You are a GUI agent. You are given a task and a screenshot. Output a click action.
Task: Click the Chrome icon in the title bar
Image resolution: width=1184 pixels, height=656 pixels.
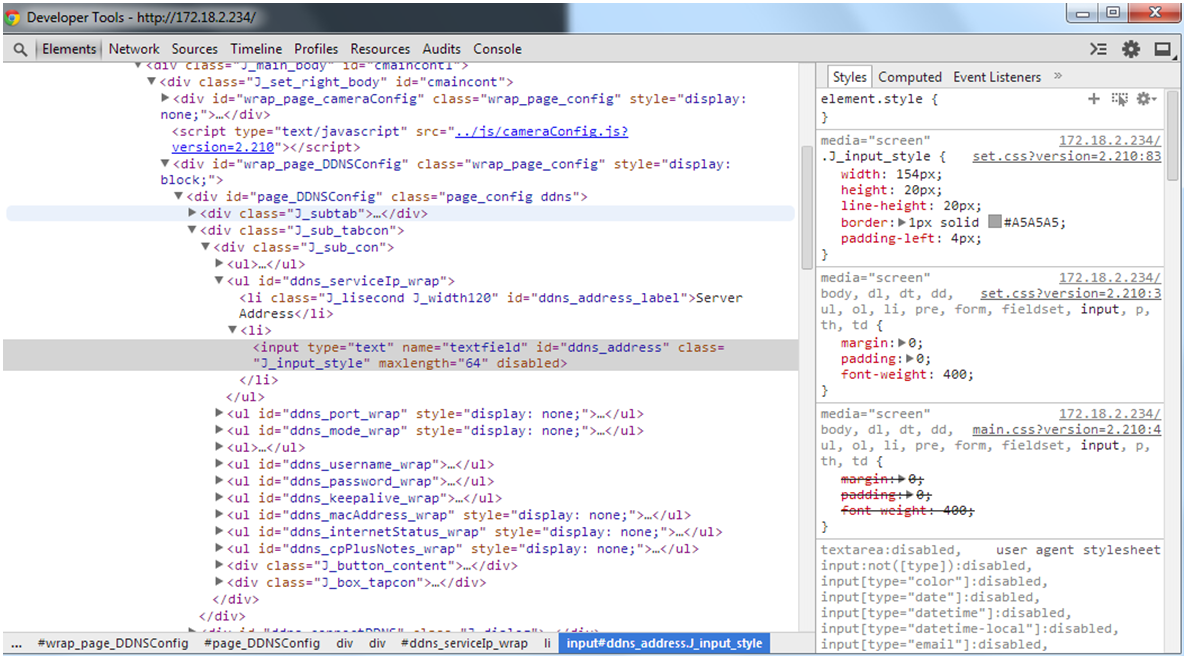click(x=12, y=17)
